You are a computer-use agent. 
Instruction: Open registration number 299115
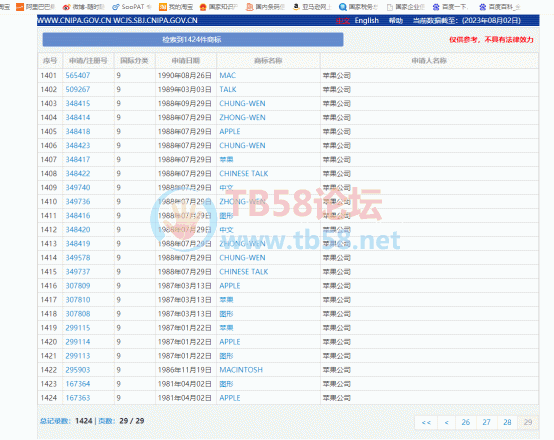coord(78,328)
